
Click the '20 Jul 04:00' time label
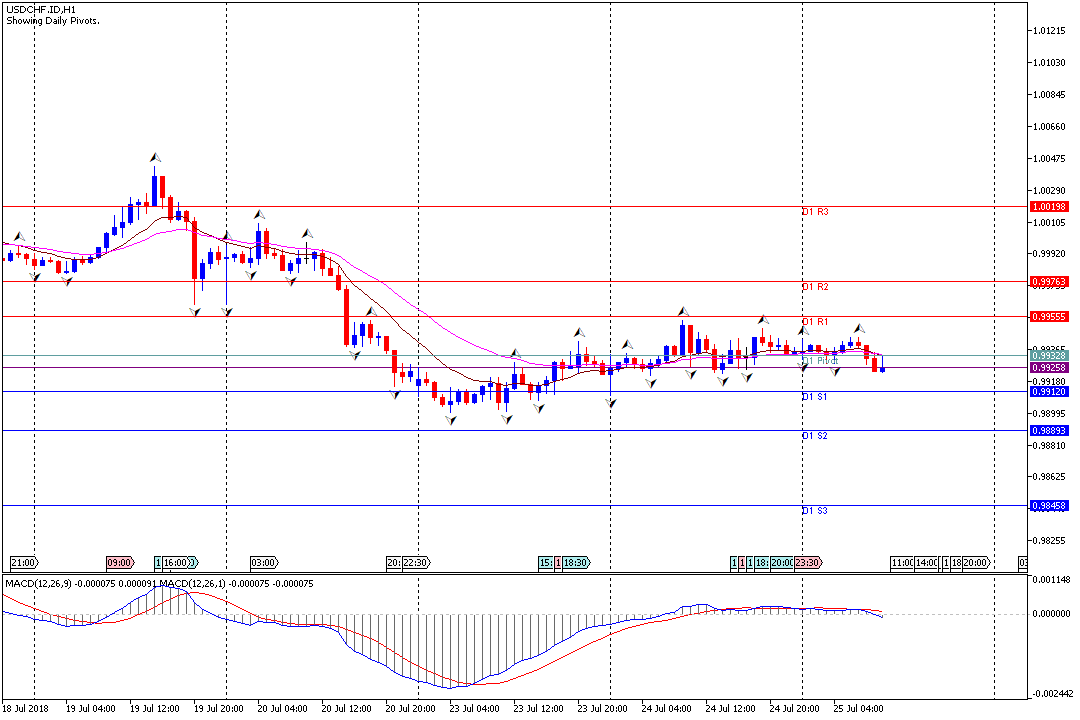282,709
